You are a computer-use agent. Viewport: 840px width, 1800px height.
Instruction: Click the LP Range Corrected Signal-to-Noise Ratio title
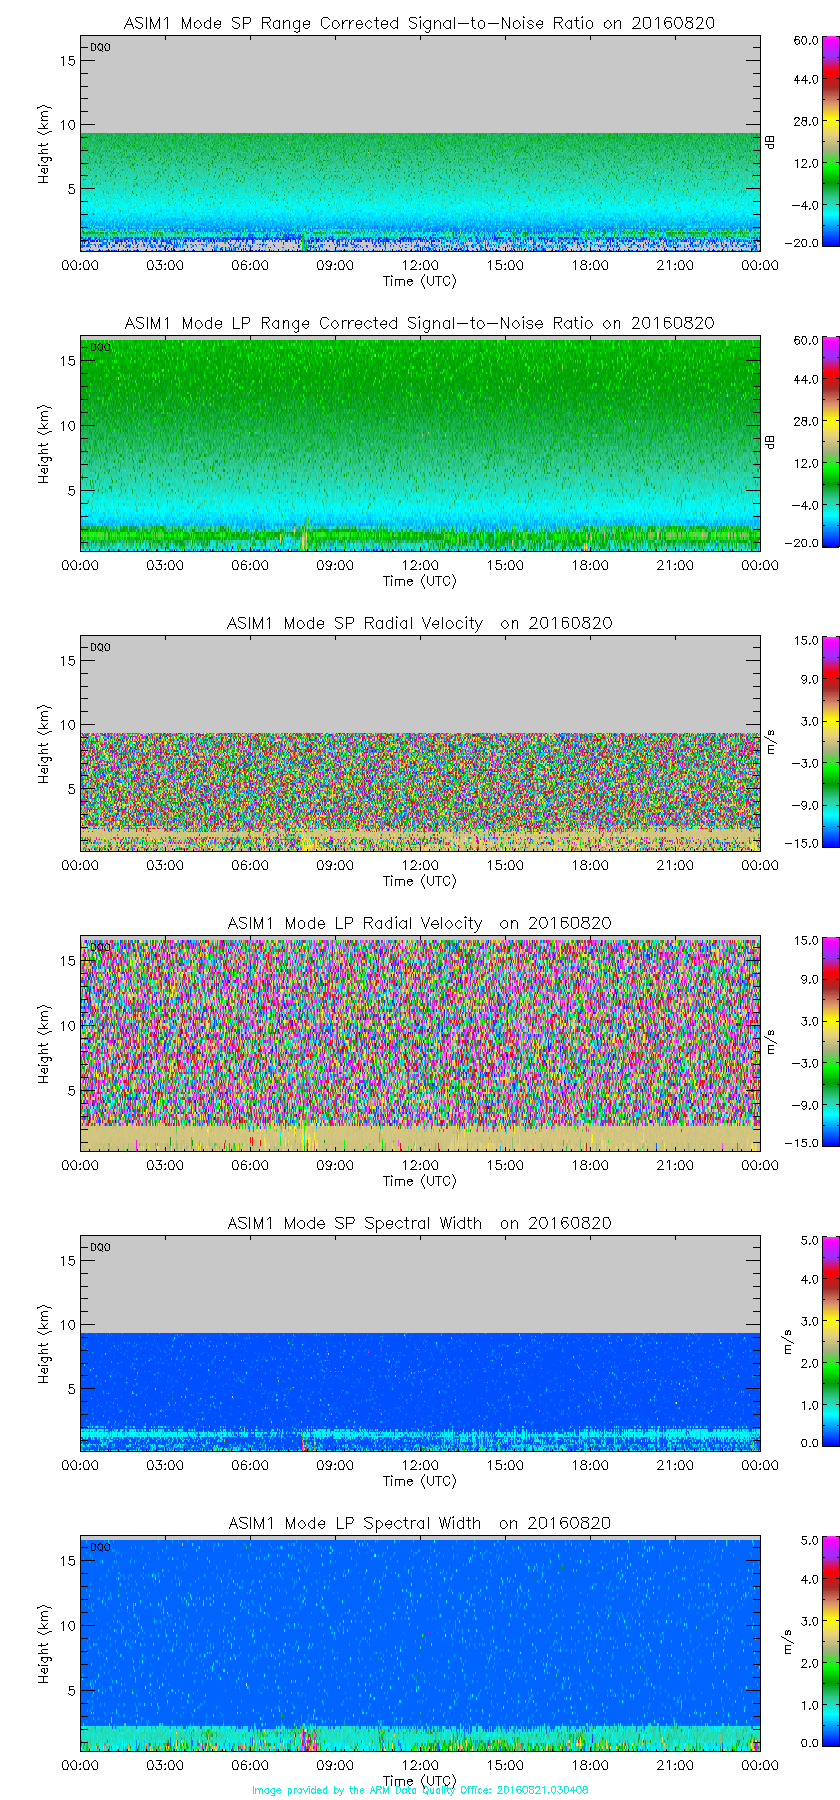pos(420,323)
